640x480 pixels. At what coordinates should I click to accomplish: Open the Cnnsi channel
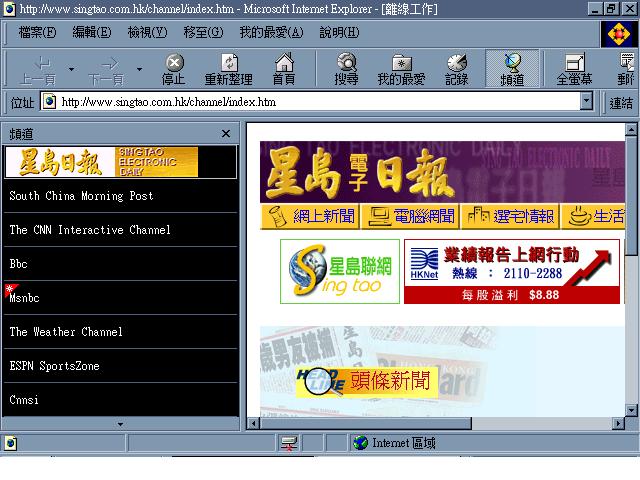tap(120, 400)
